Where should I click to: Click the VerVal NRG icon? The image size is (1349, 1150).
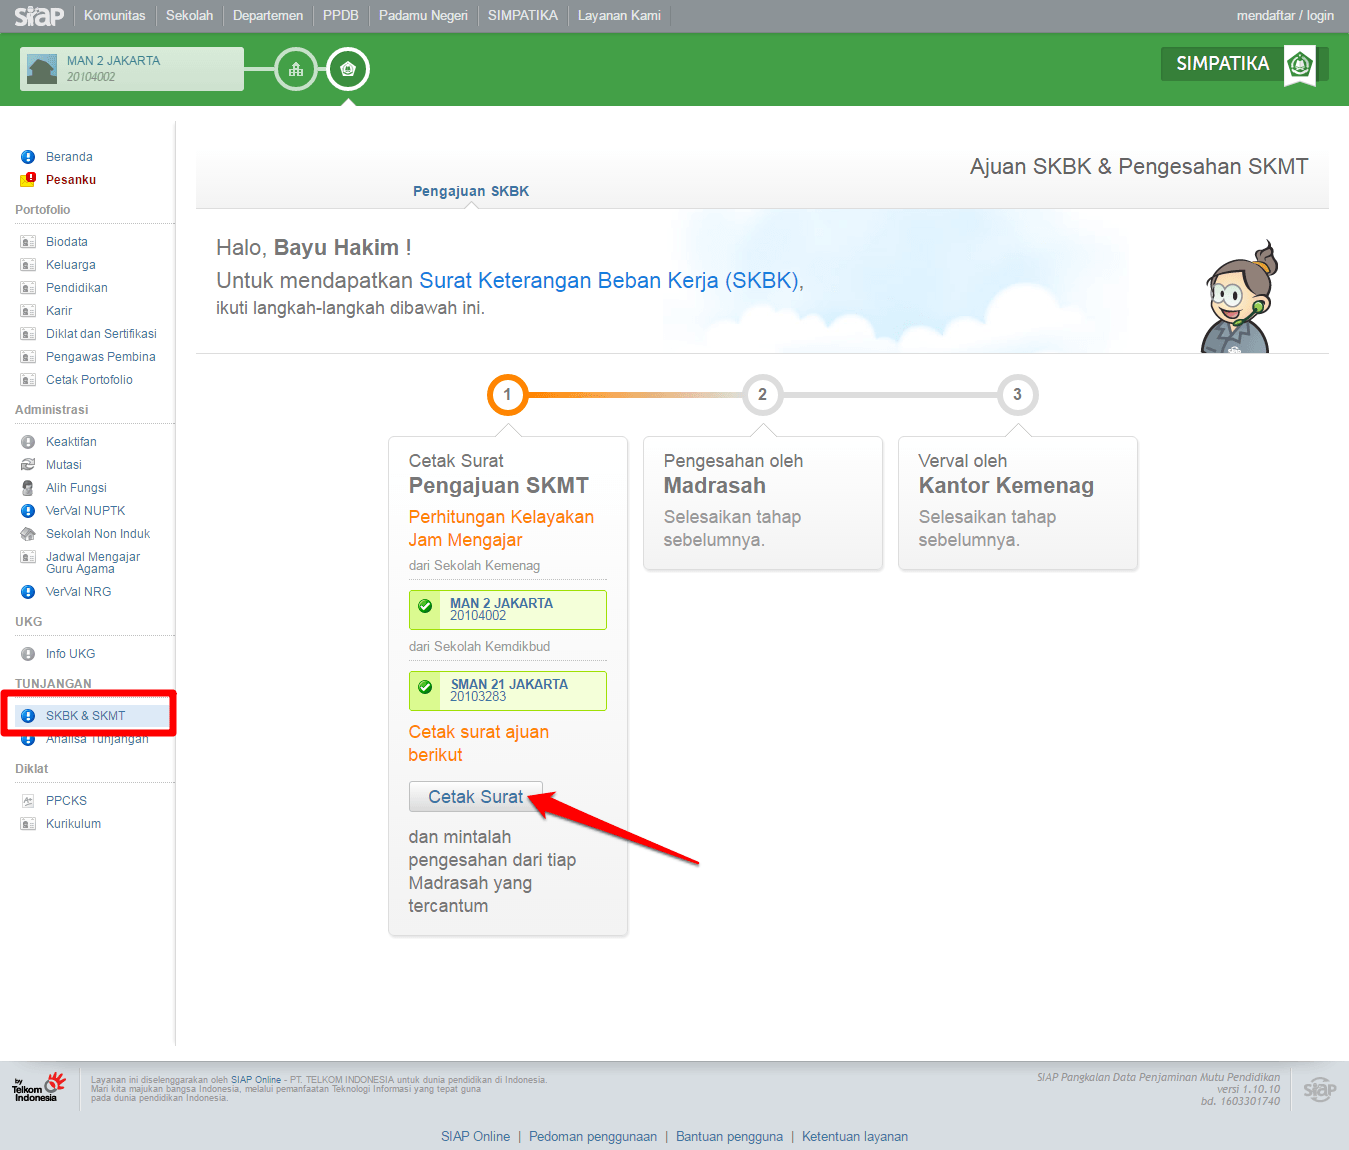[28, 592]
